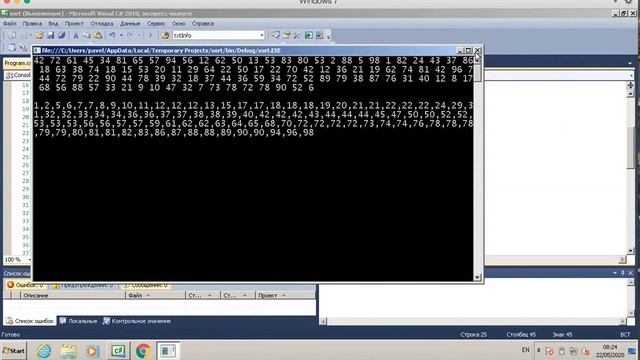The image size is (640, 360).
Task: Open Windows Media Player from taskbar
Action: pyautogui.click(x=93, y=351)
